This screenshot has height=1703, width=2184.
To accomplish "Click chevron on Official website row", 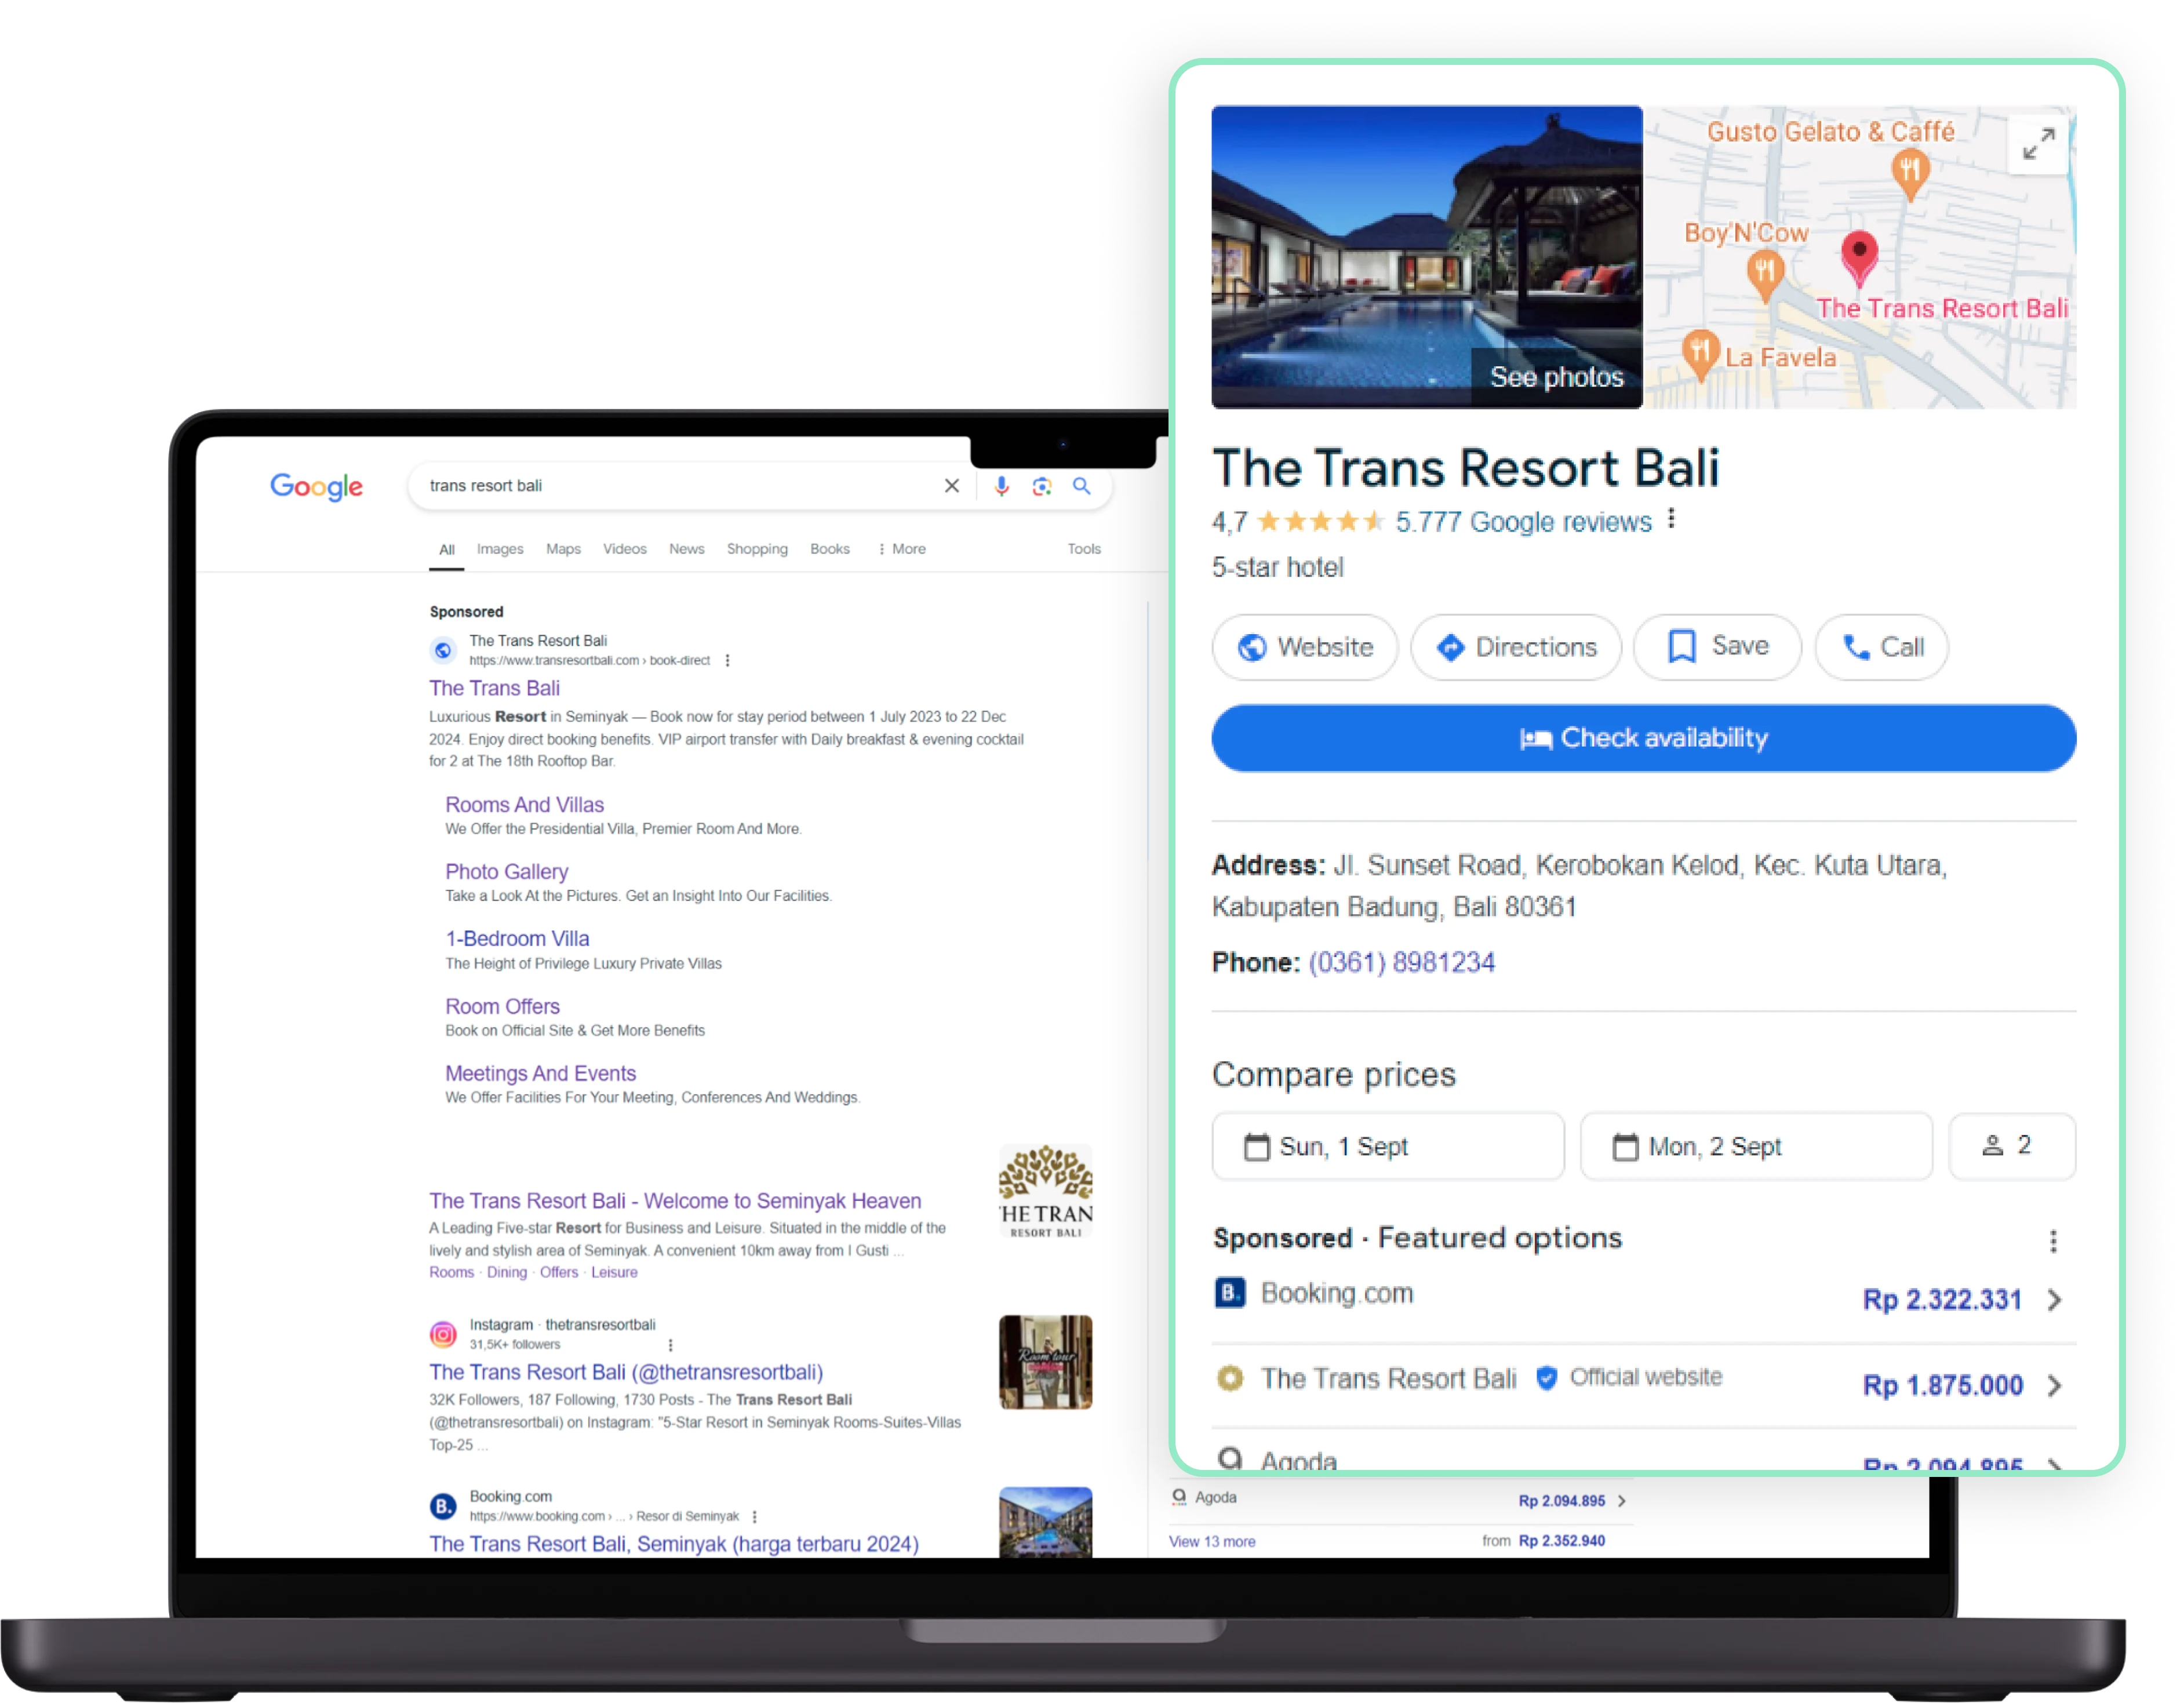I will coord(2054,1385).
